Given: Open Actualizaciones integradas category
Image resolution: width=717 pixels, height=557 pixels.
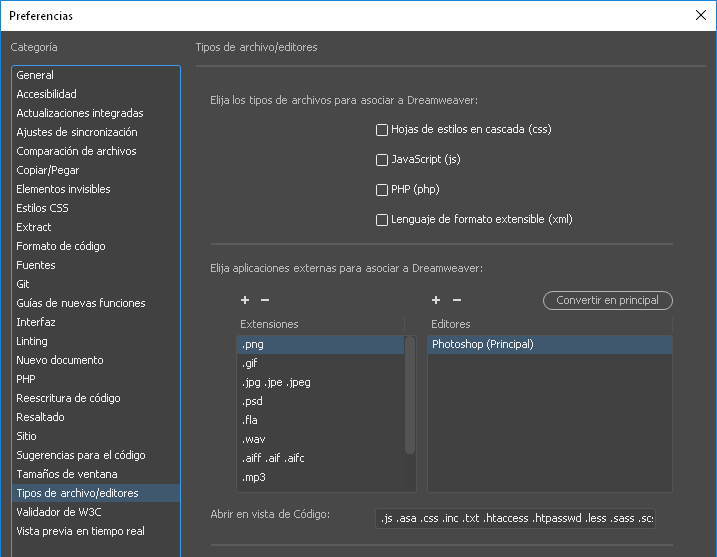Looking at the screenshot, I should point(96,113).
